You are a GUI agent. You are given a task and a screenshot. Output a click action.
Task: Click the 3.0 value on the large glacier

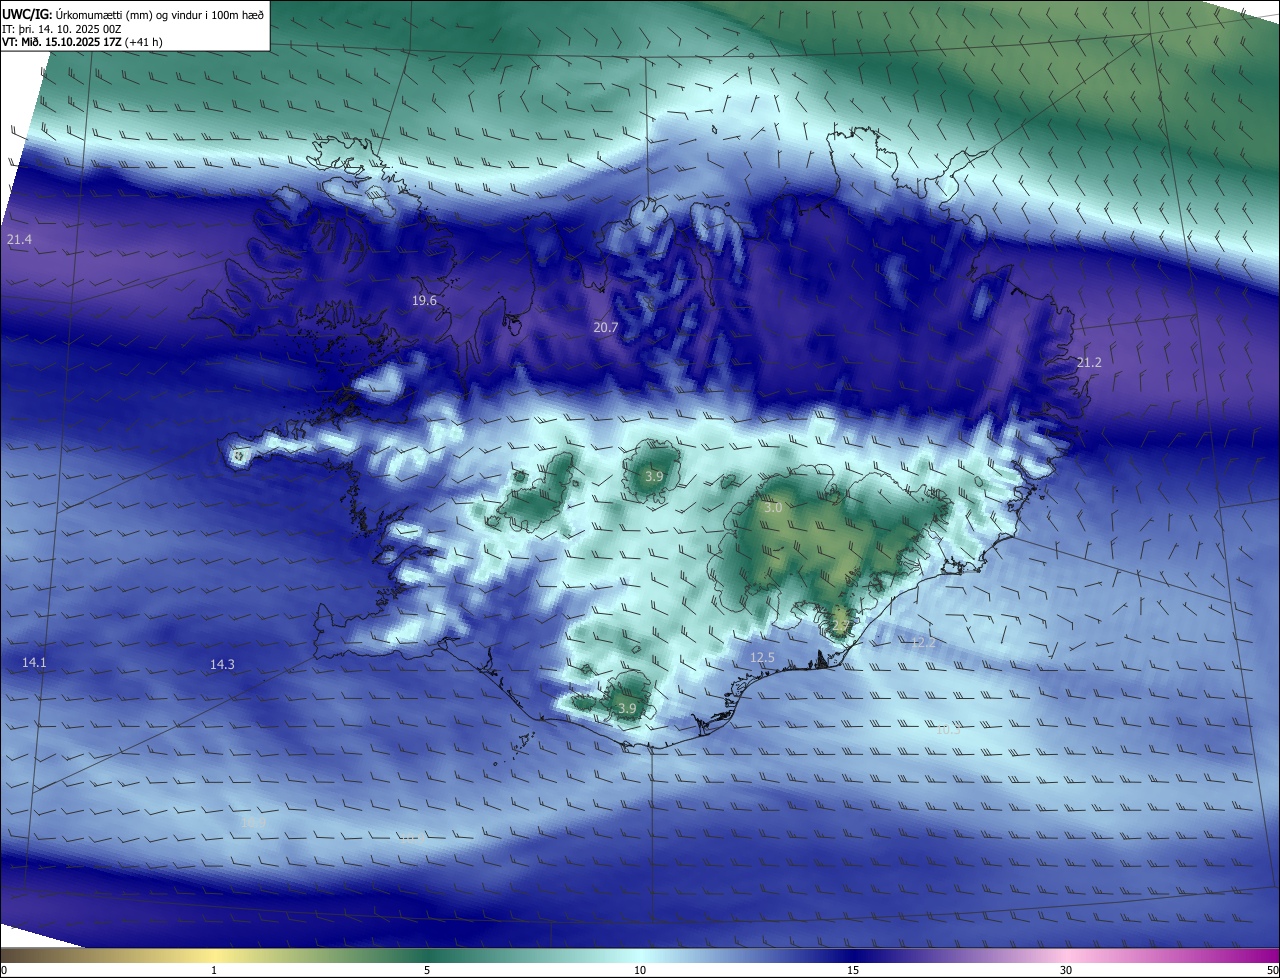[x=773, y=508]
